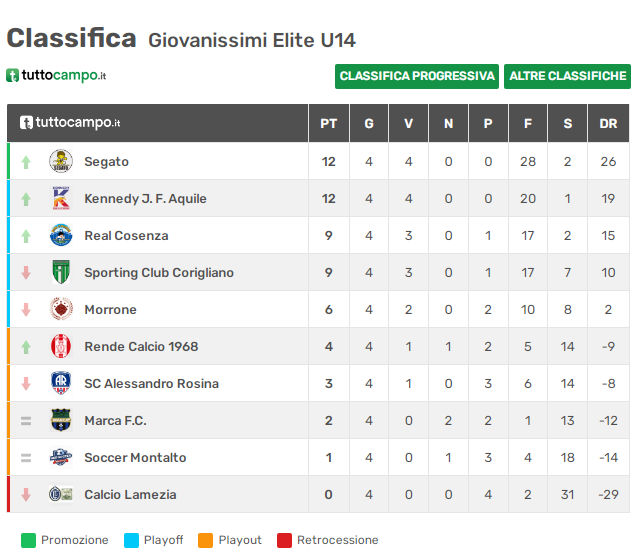The image size is (636, 549).
Task: Click the Real Cosenza team crest
Action: pyautogui.click(x=61, y=235)
